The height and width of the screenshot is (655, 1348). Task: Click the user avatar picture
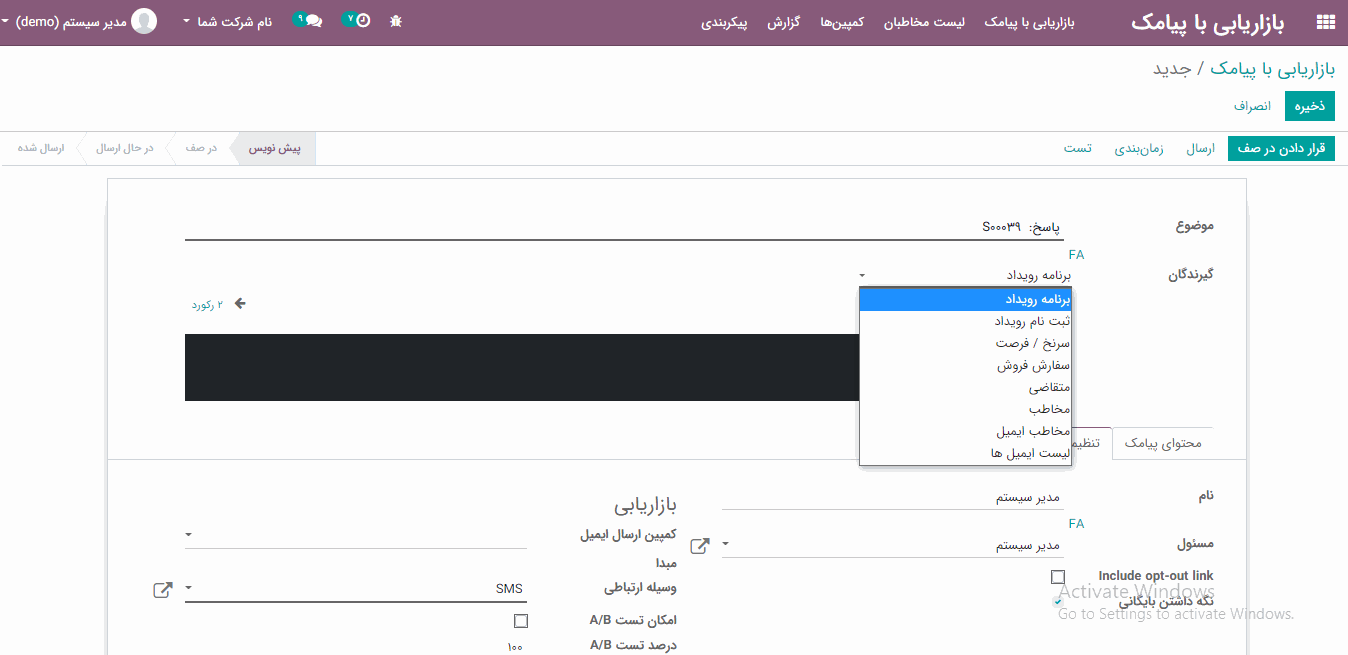145,21
